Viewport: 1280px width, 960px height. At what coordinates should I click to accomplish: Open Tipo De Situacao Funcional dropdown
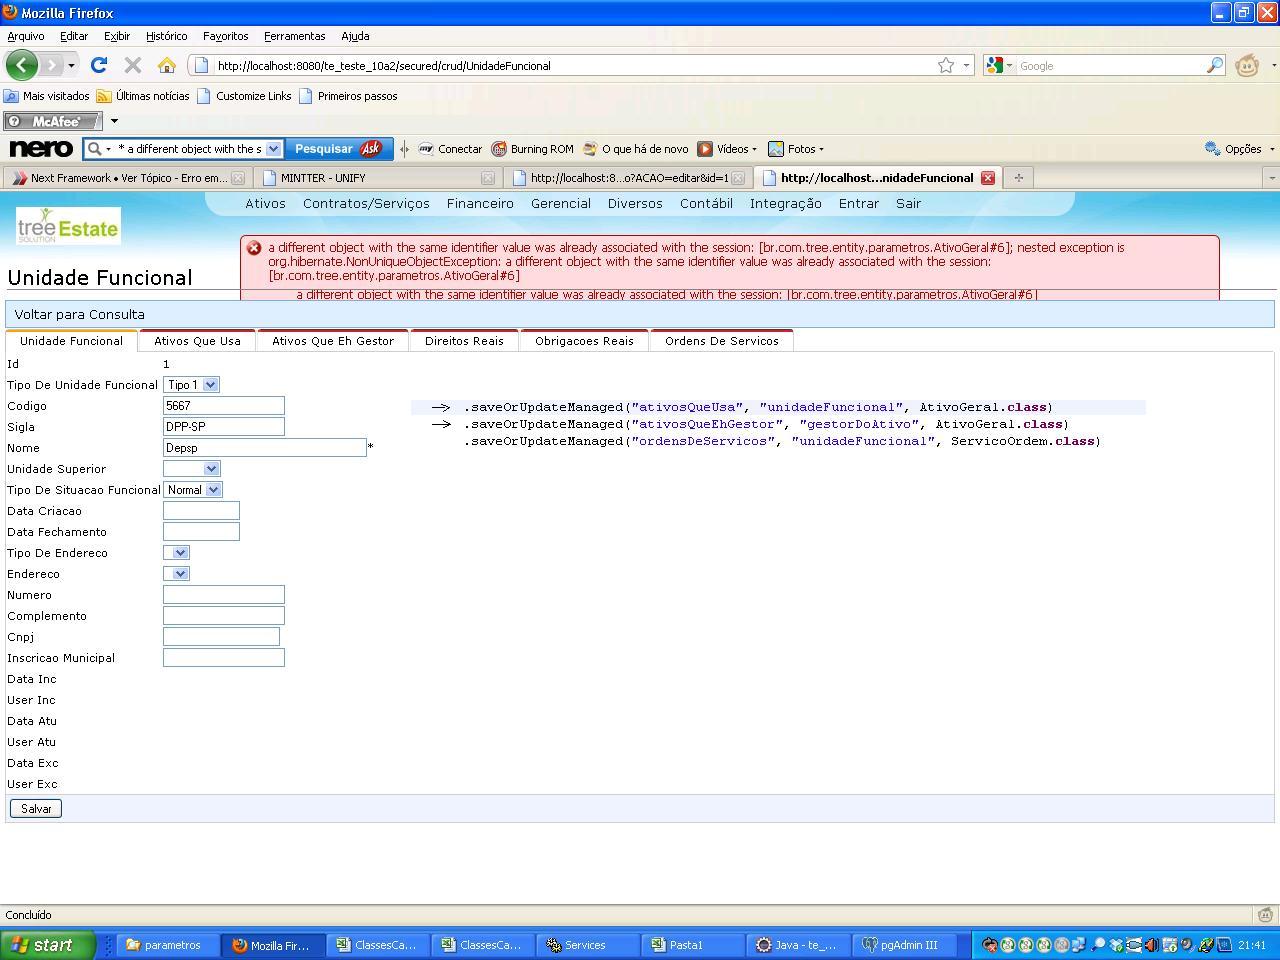click(x=193, y=490)
